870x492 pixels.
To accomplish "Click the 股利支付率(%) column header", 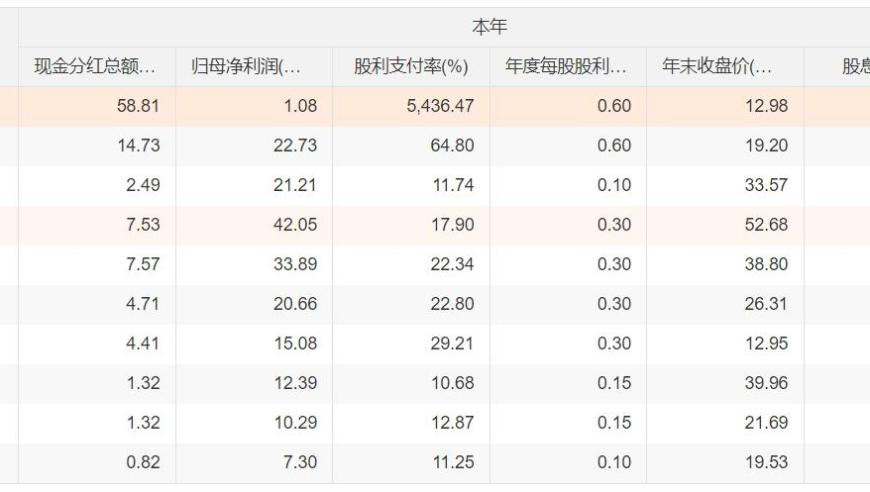I will [411, 67].
